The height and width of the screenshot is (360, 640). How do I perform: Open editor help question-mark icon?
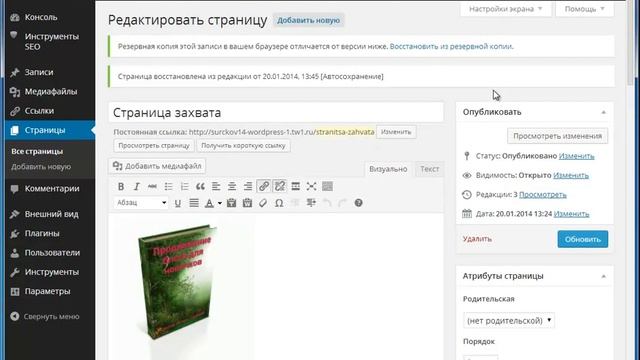click(x=358, y=203)
